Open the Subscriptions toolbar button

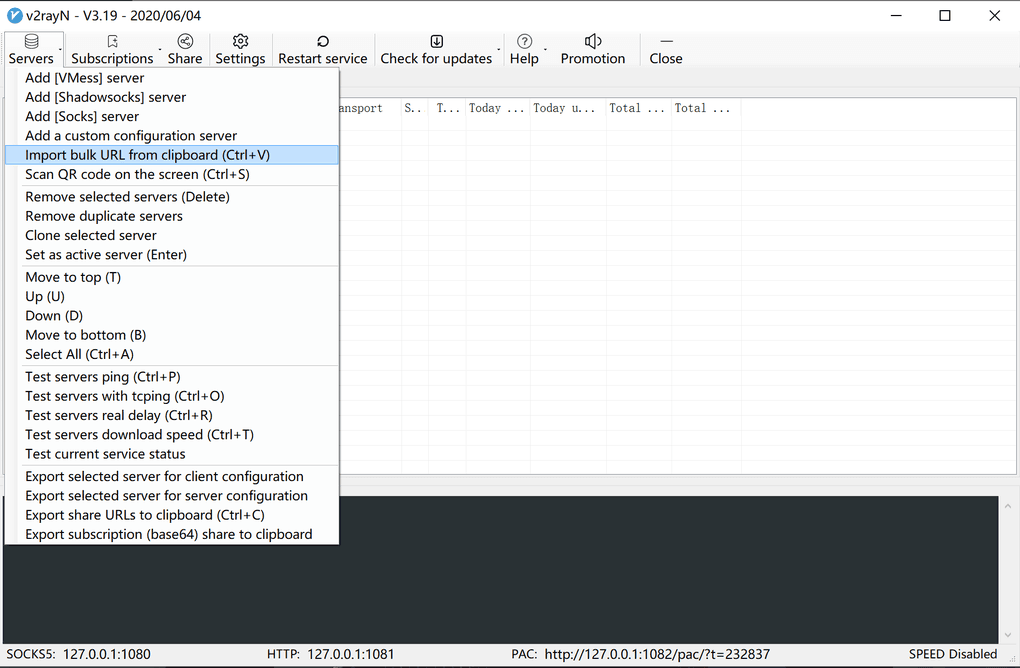coord(112,49)
